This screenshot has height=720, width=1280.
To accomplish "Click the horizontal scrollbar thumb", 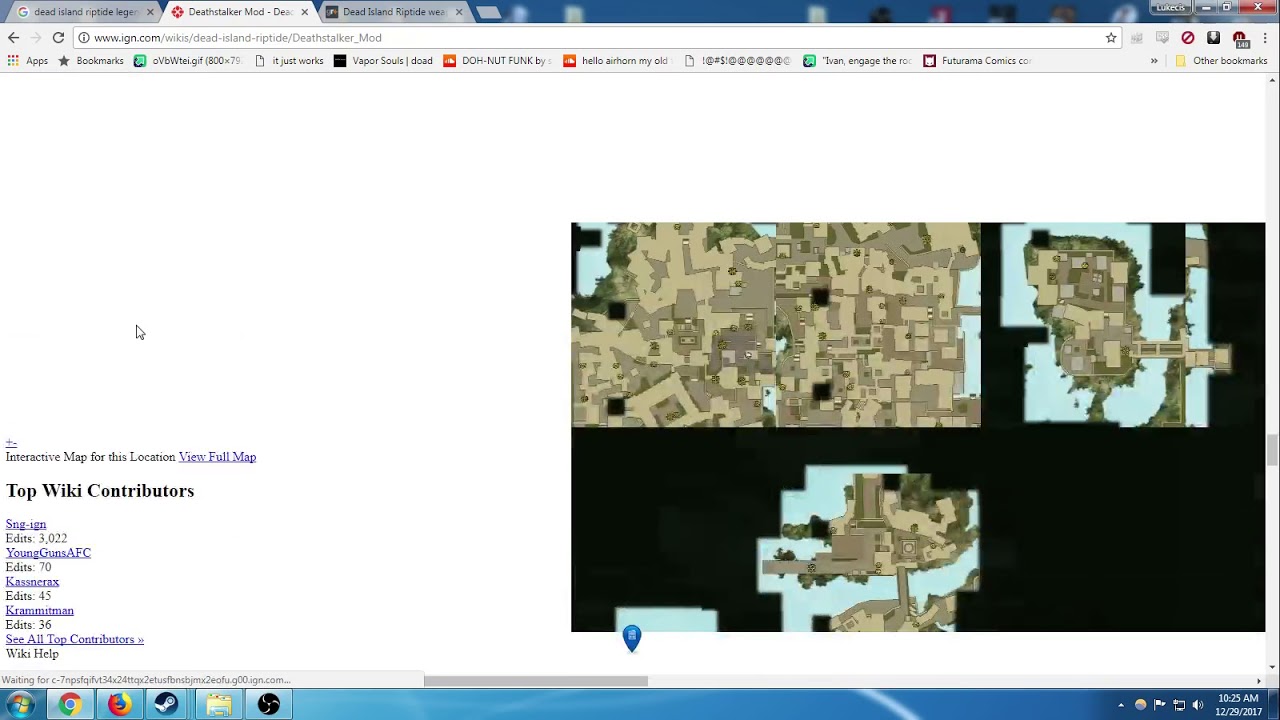I will tap(536, 681).
